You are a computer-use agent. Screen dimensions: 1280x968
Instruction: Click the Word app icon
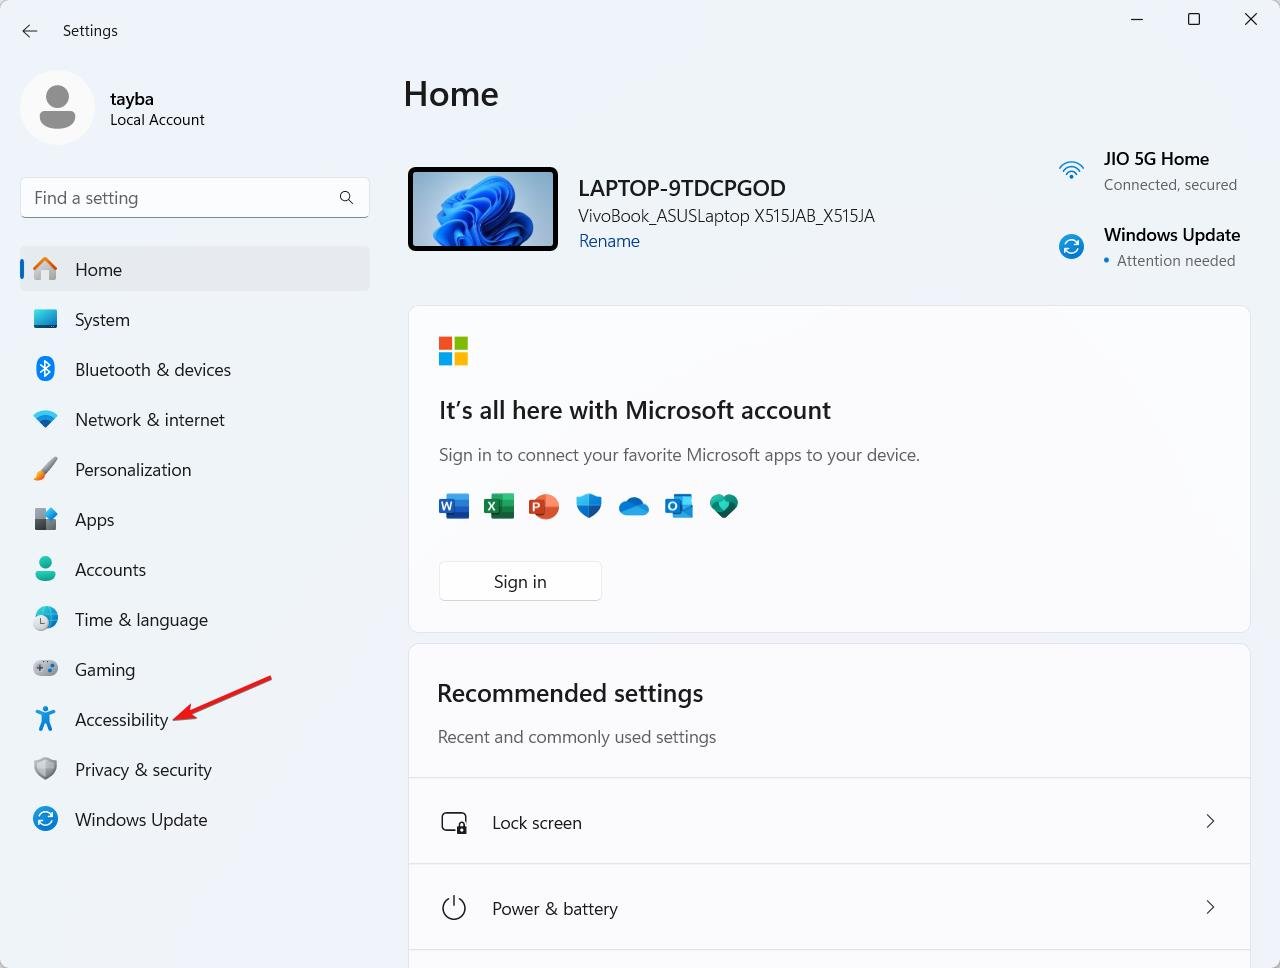[x=454, y=506]
